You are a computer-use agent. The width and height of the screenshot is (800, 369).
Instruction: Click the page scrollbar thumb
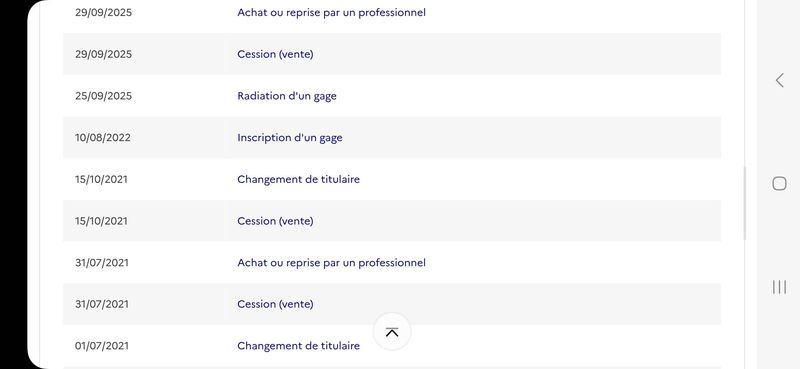coord(744,203)
